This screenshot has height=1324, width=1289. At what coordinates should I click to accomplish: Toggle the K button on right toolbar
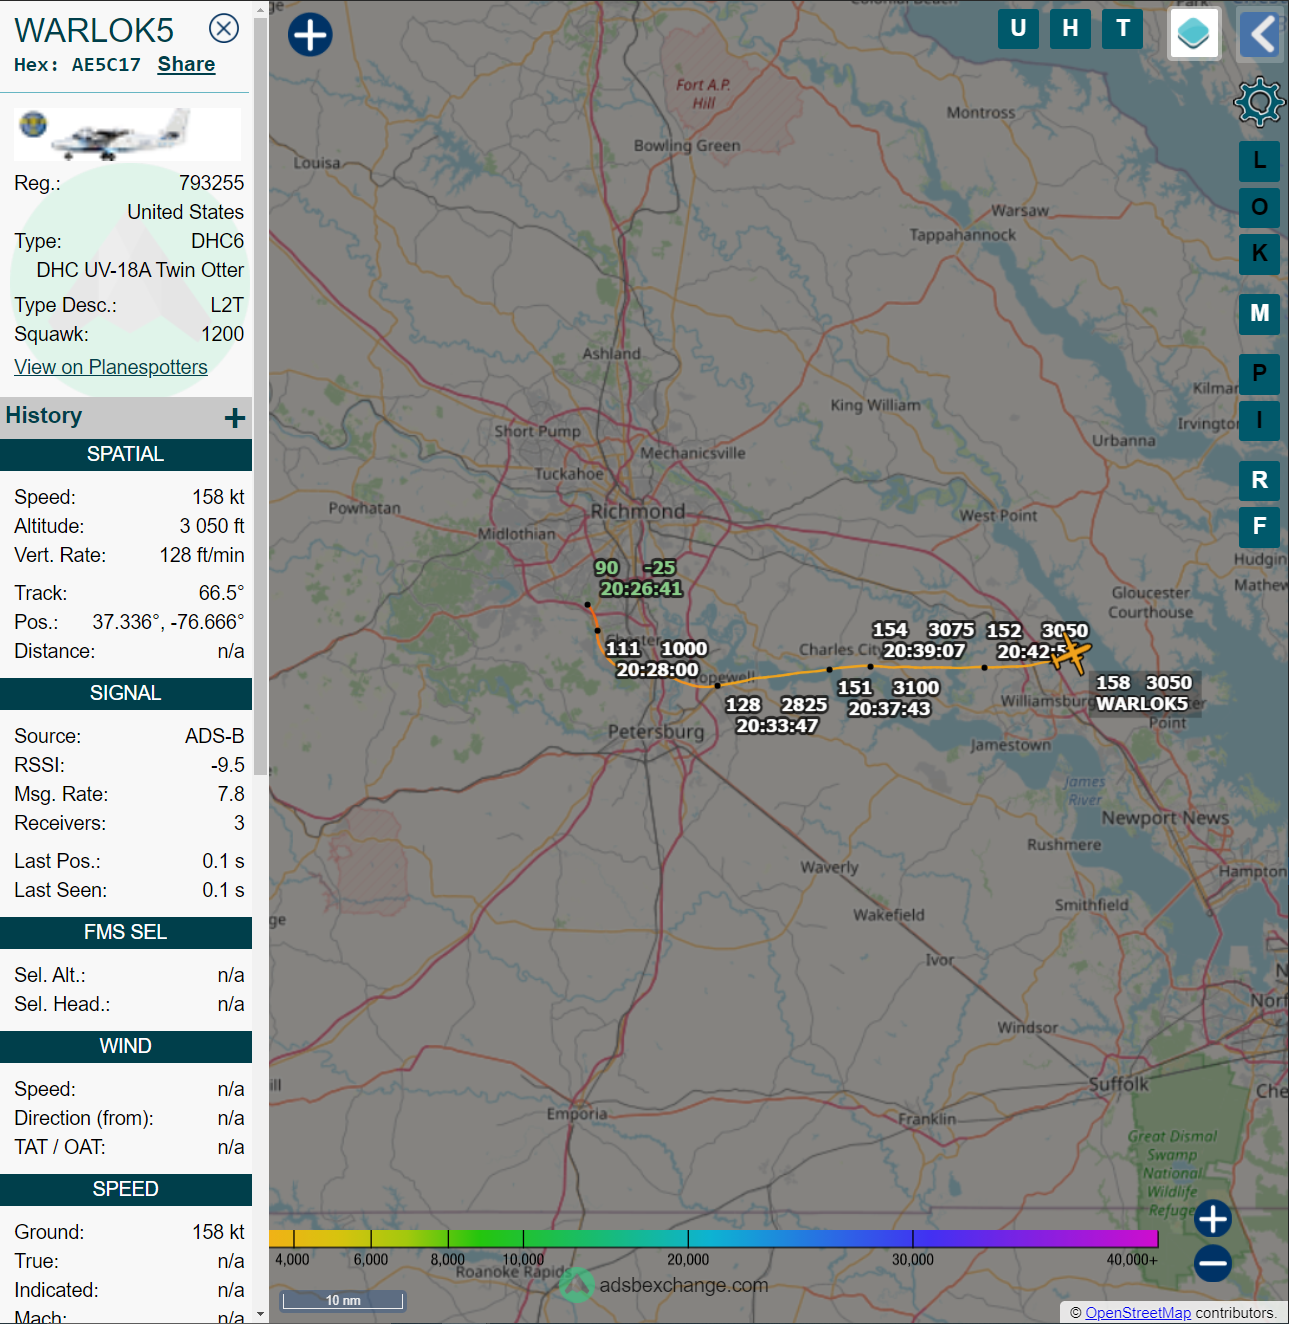(x=1259, y=253)
